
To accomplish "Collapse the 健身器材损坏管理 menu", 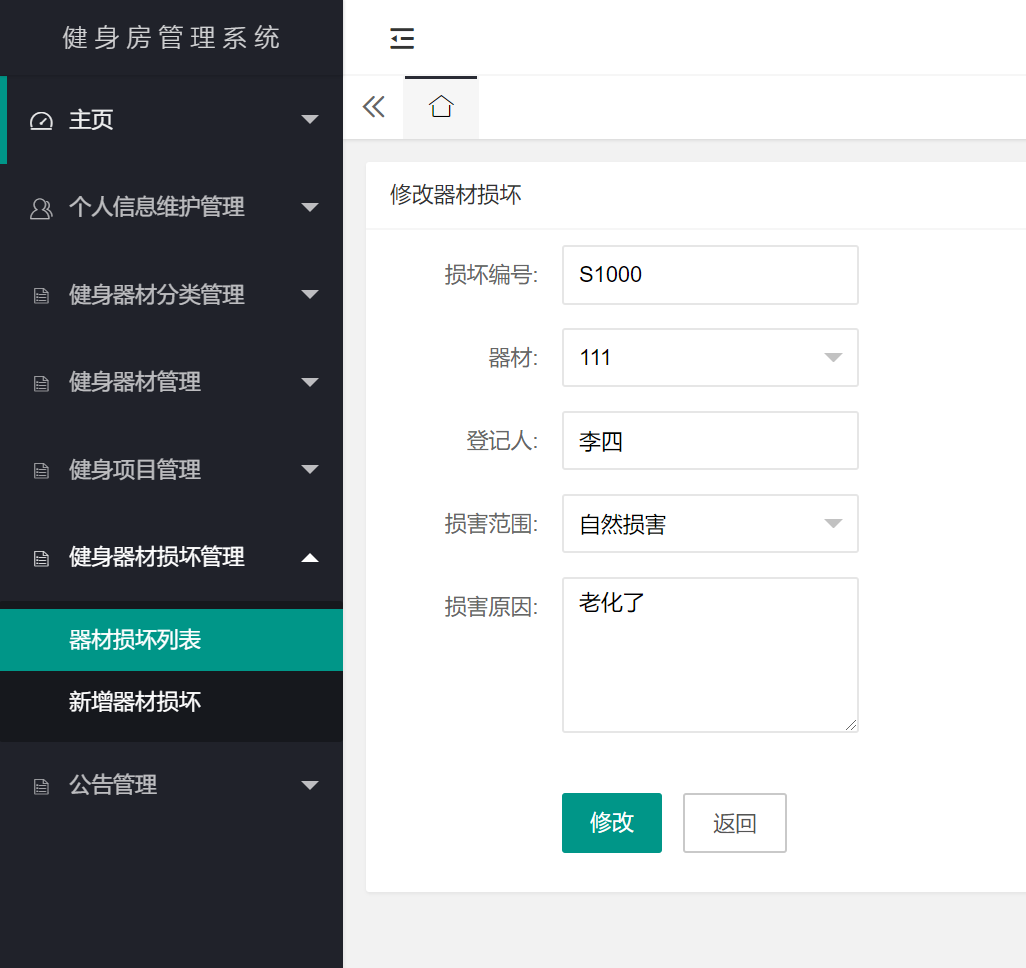I will [310, 557].
